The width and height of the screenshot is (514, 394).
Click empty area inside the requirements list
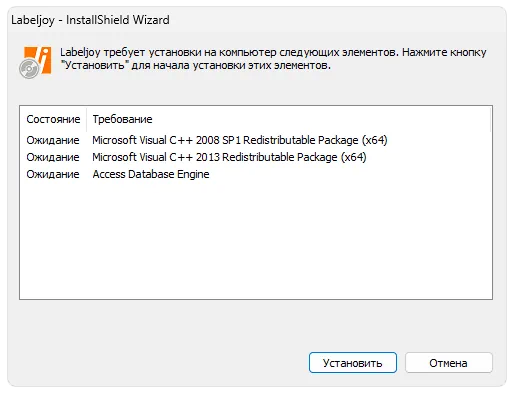(x=256, y=240)
